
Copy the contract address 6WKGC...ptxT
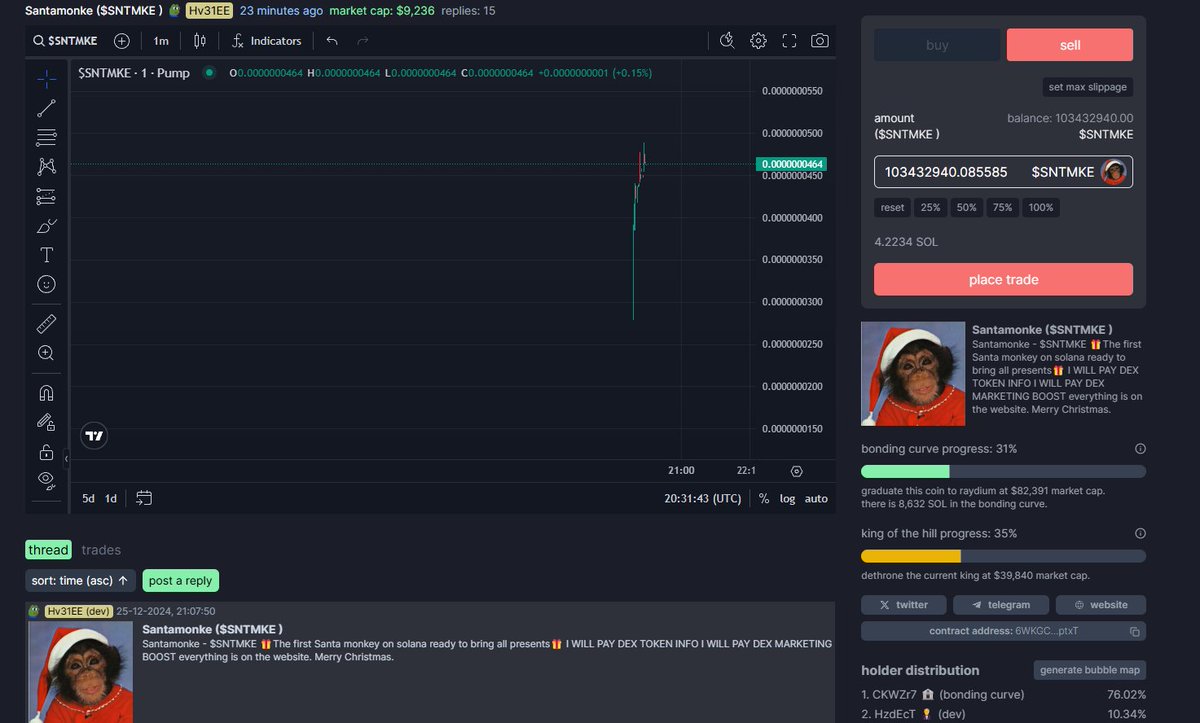tap(1134, 631)
